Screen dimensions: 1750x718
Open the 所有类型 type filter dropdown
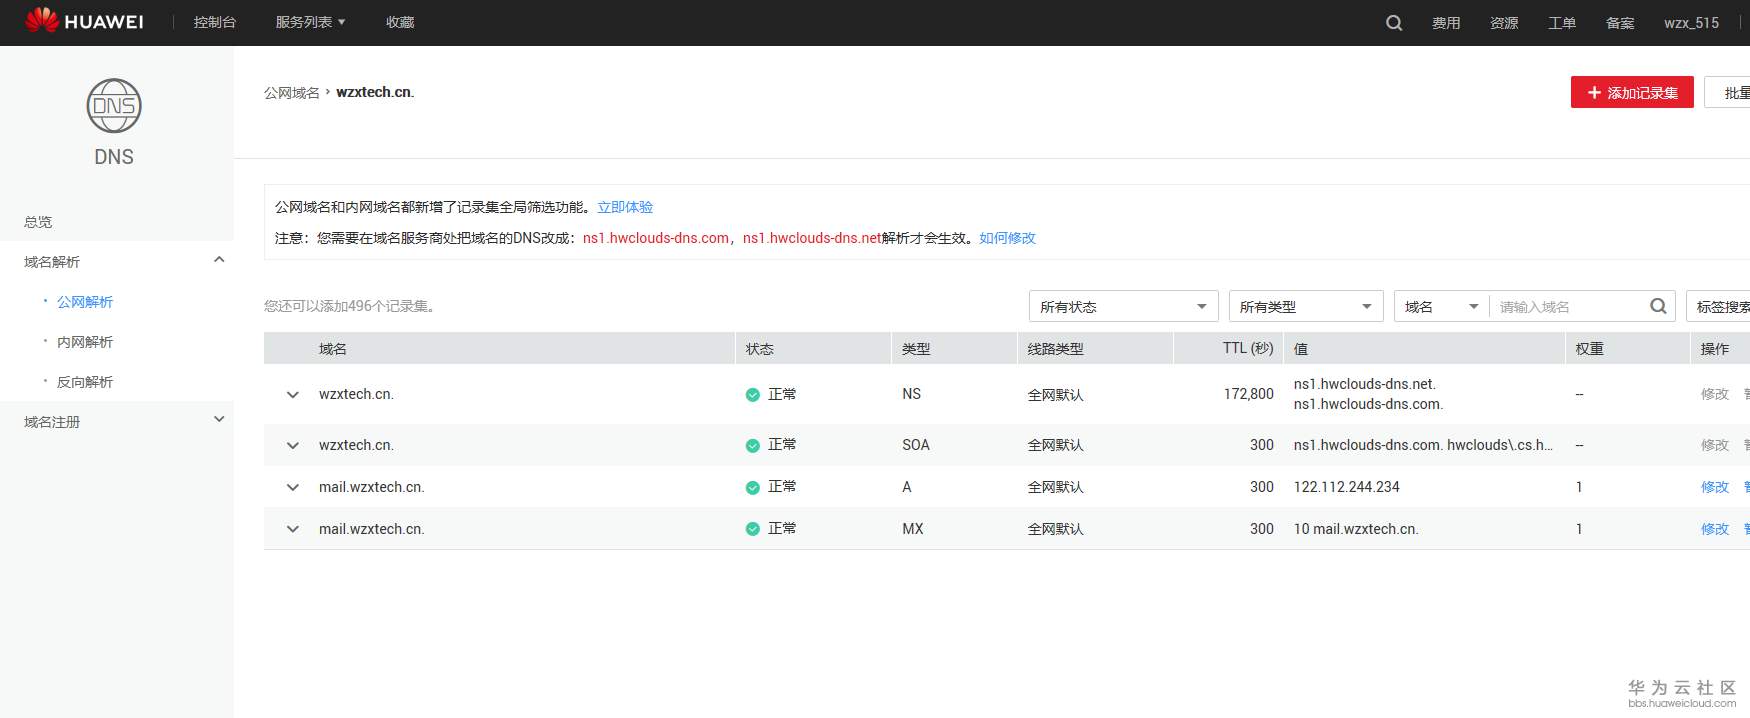(x=1305, y=306)
